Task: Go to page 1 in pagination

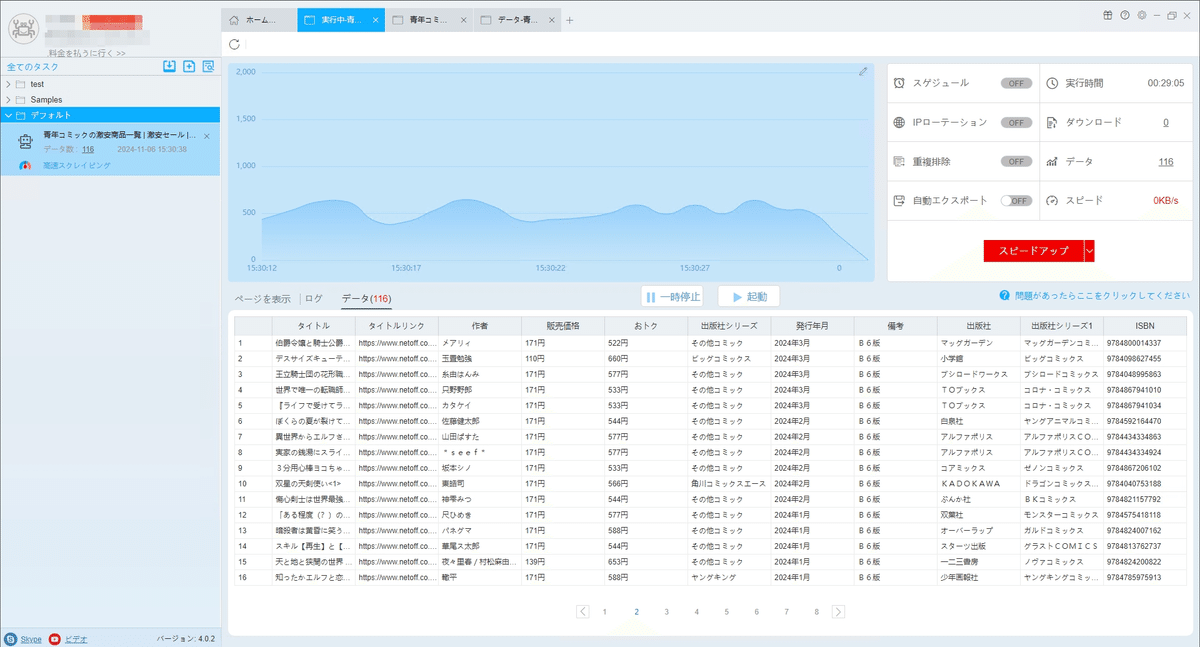Action: (x=604, y=611)
